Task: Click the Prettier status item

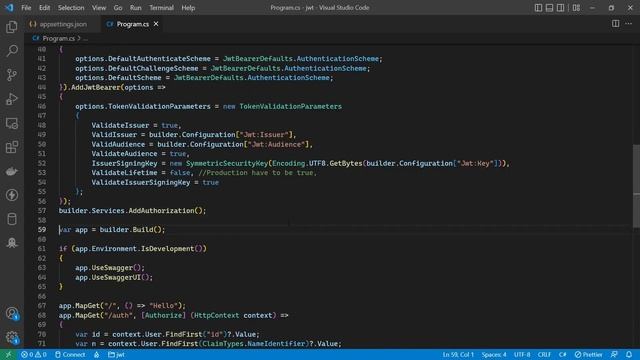Action: point(589,355)
